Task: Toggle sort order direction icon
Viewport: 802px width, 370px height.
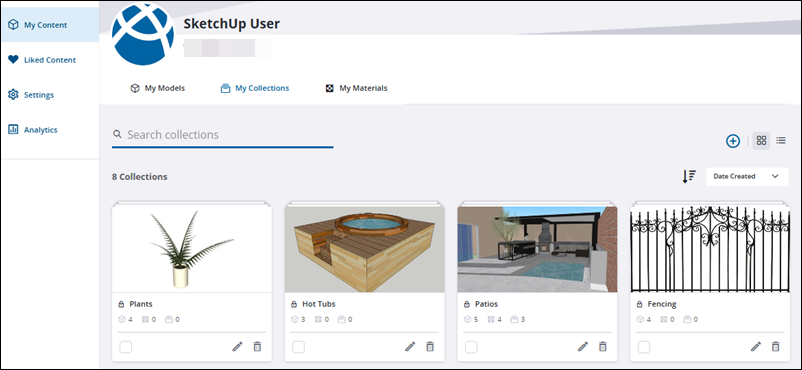Action: (x=689, y=176)
